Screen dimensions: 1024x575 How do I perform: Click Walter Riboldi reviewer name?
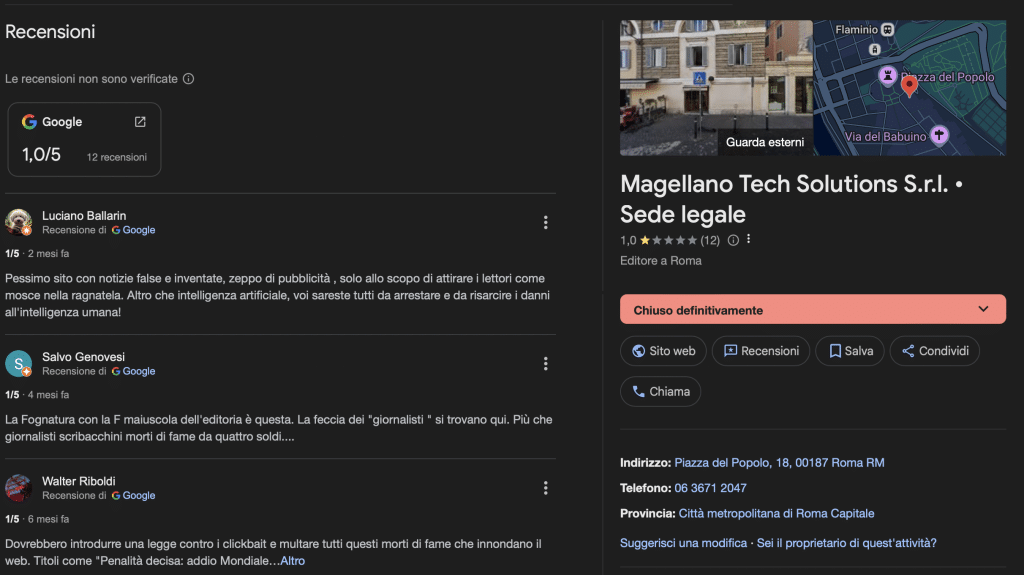point(78,481)
